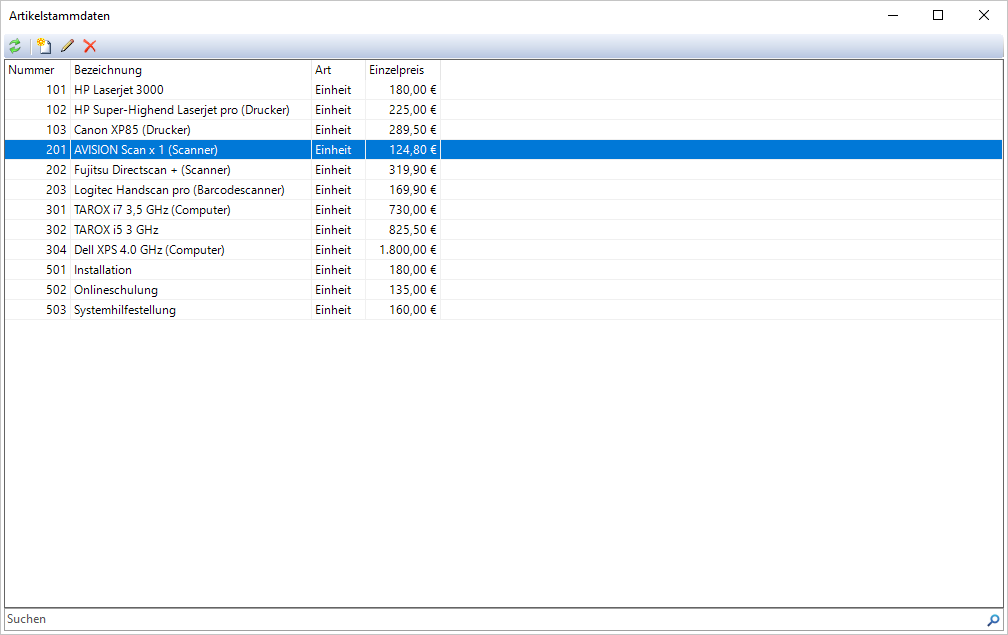Screen dimensions: 1008x635
Task: Click the magnifier search icon
Action: pos(993,620)
